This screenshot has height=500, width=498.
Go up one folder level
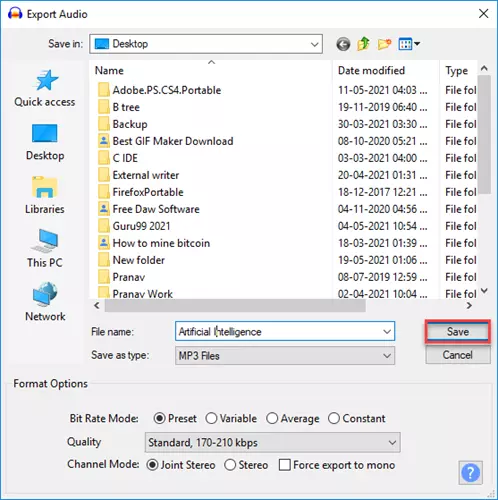(363, 44)
